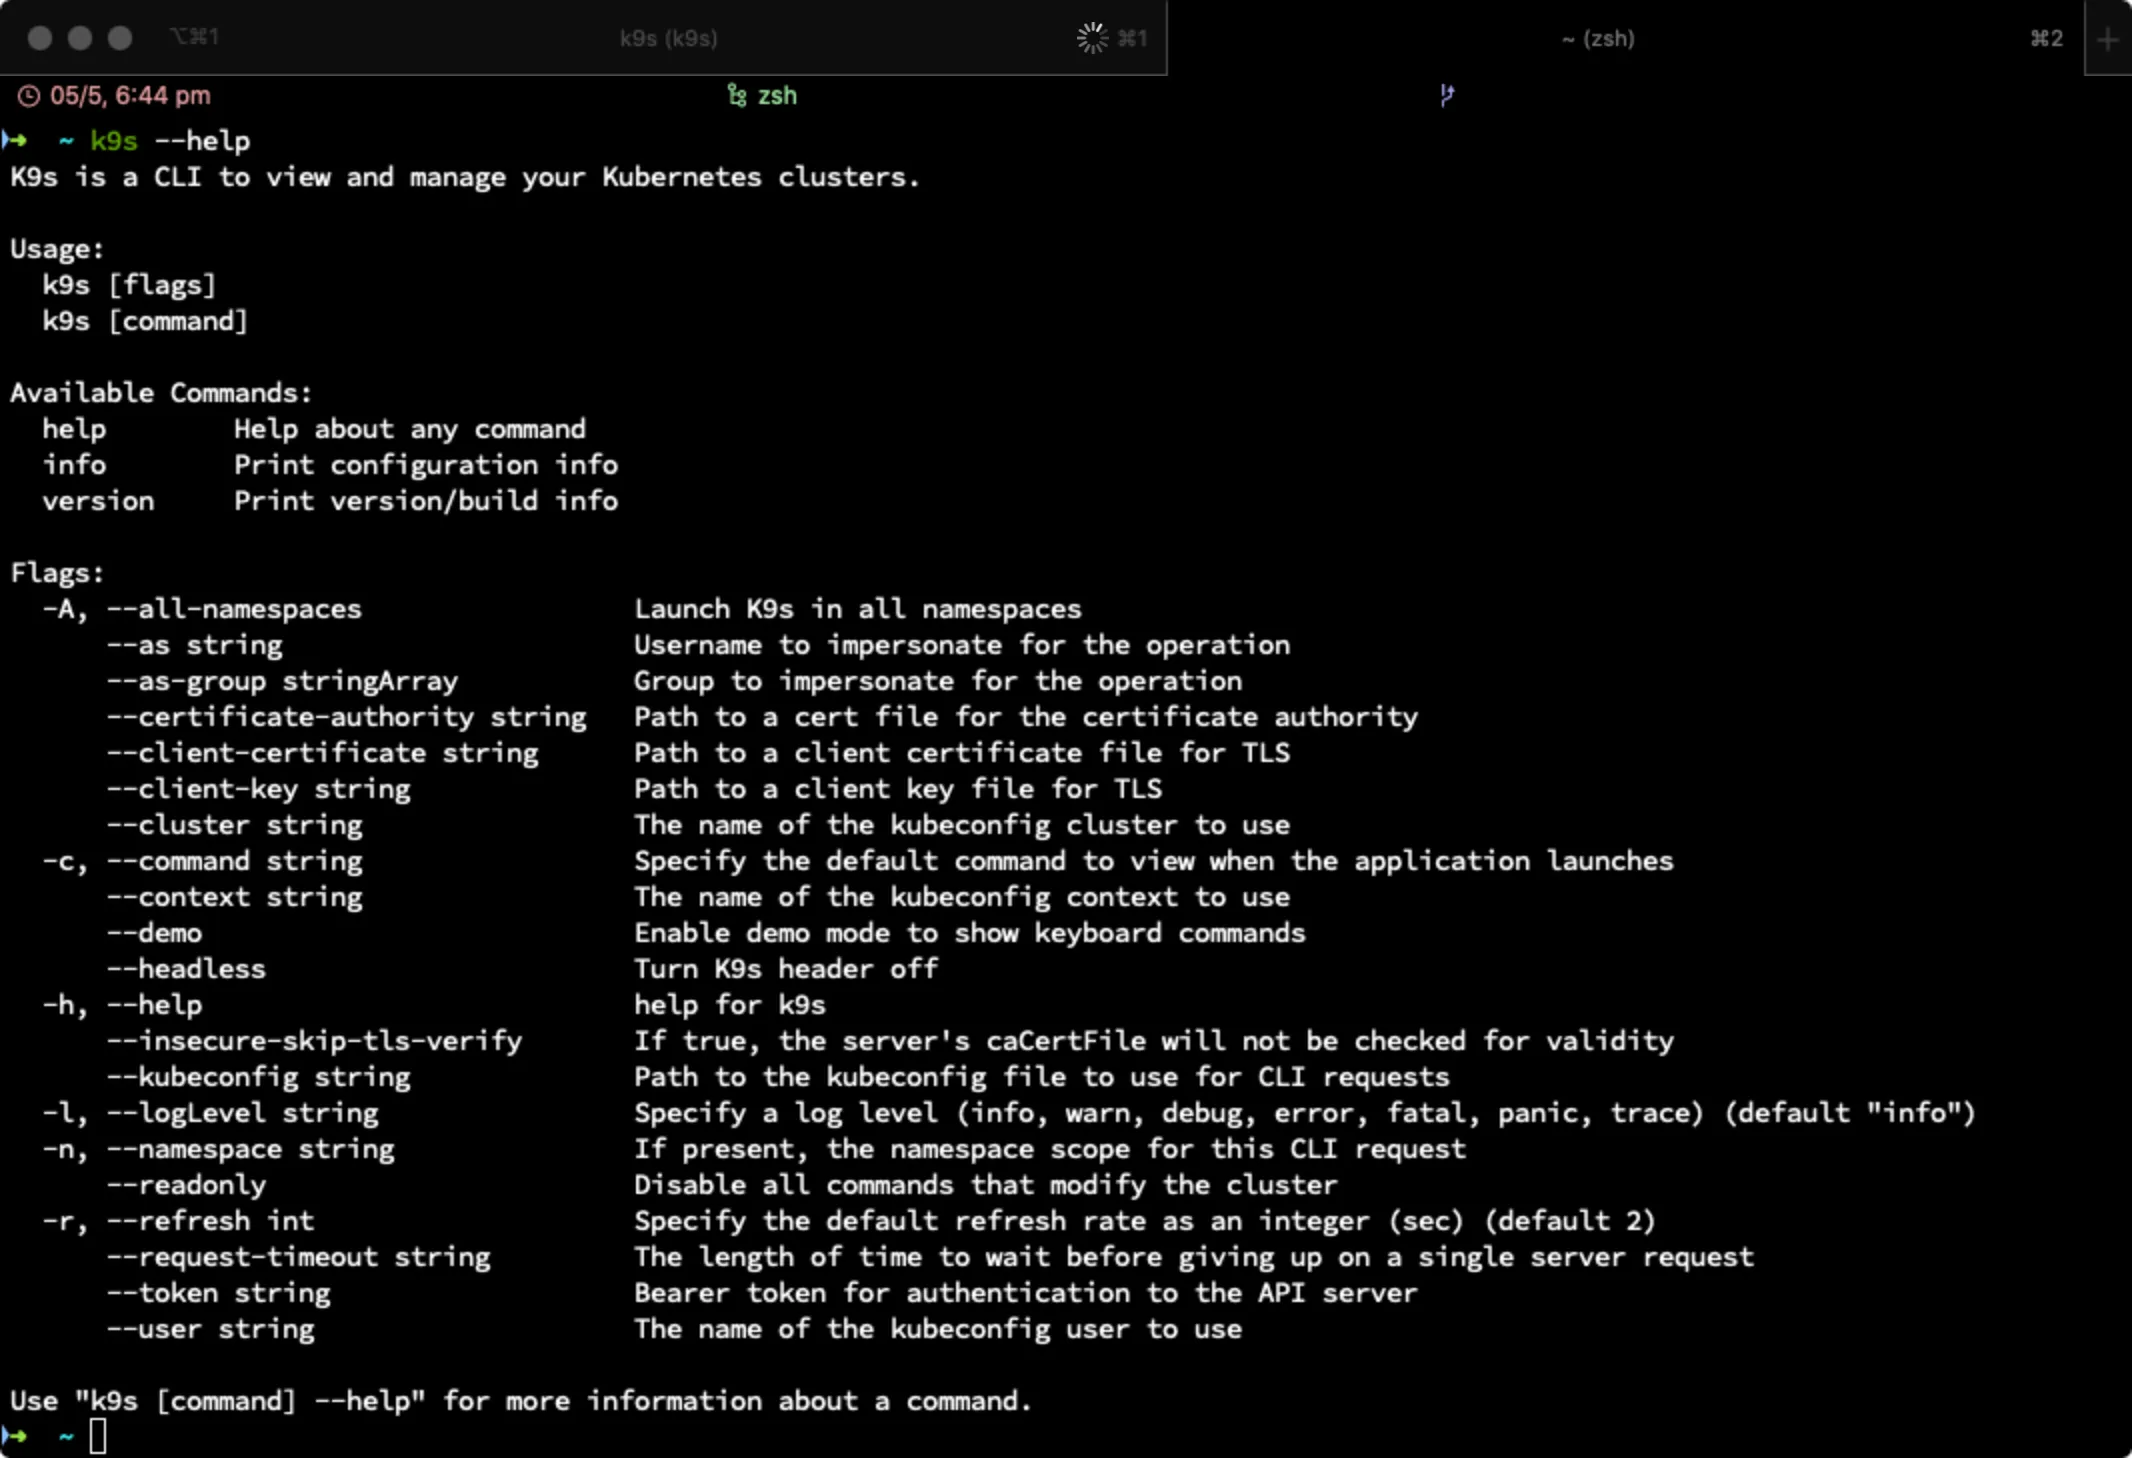Viewport: 2132px width, 1458px height.
Task: Click the '--kubeconfig string' flag
Action: [258, 1077]
